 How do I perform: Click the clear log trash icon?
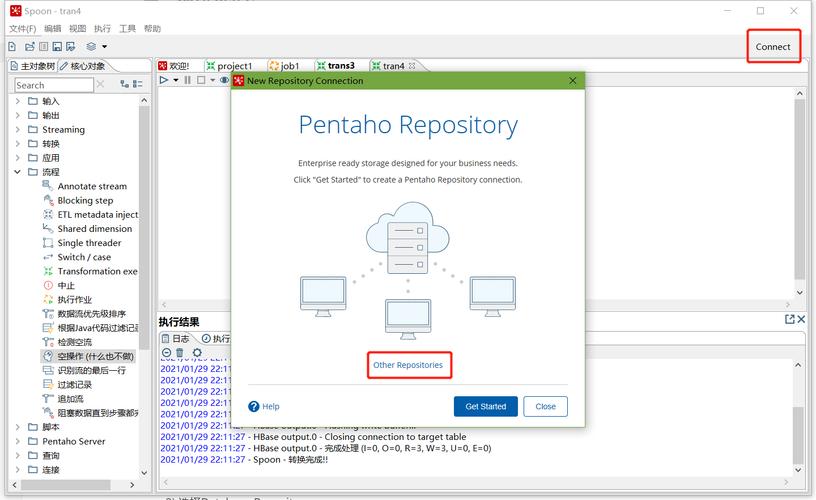pyautogui.click(x=180, y=352)
